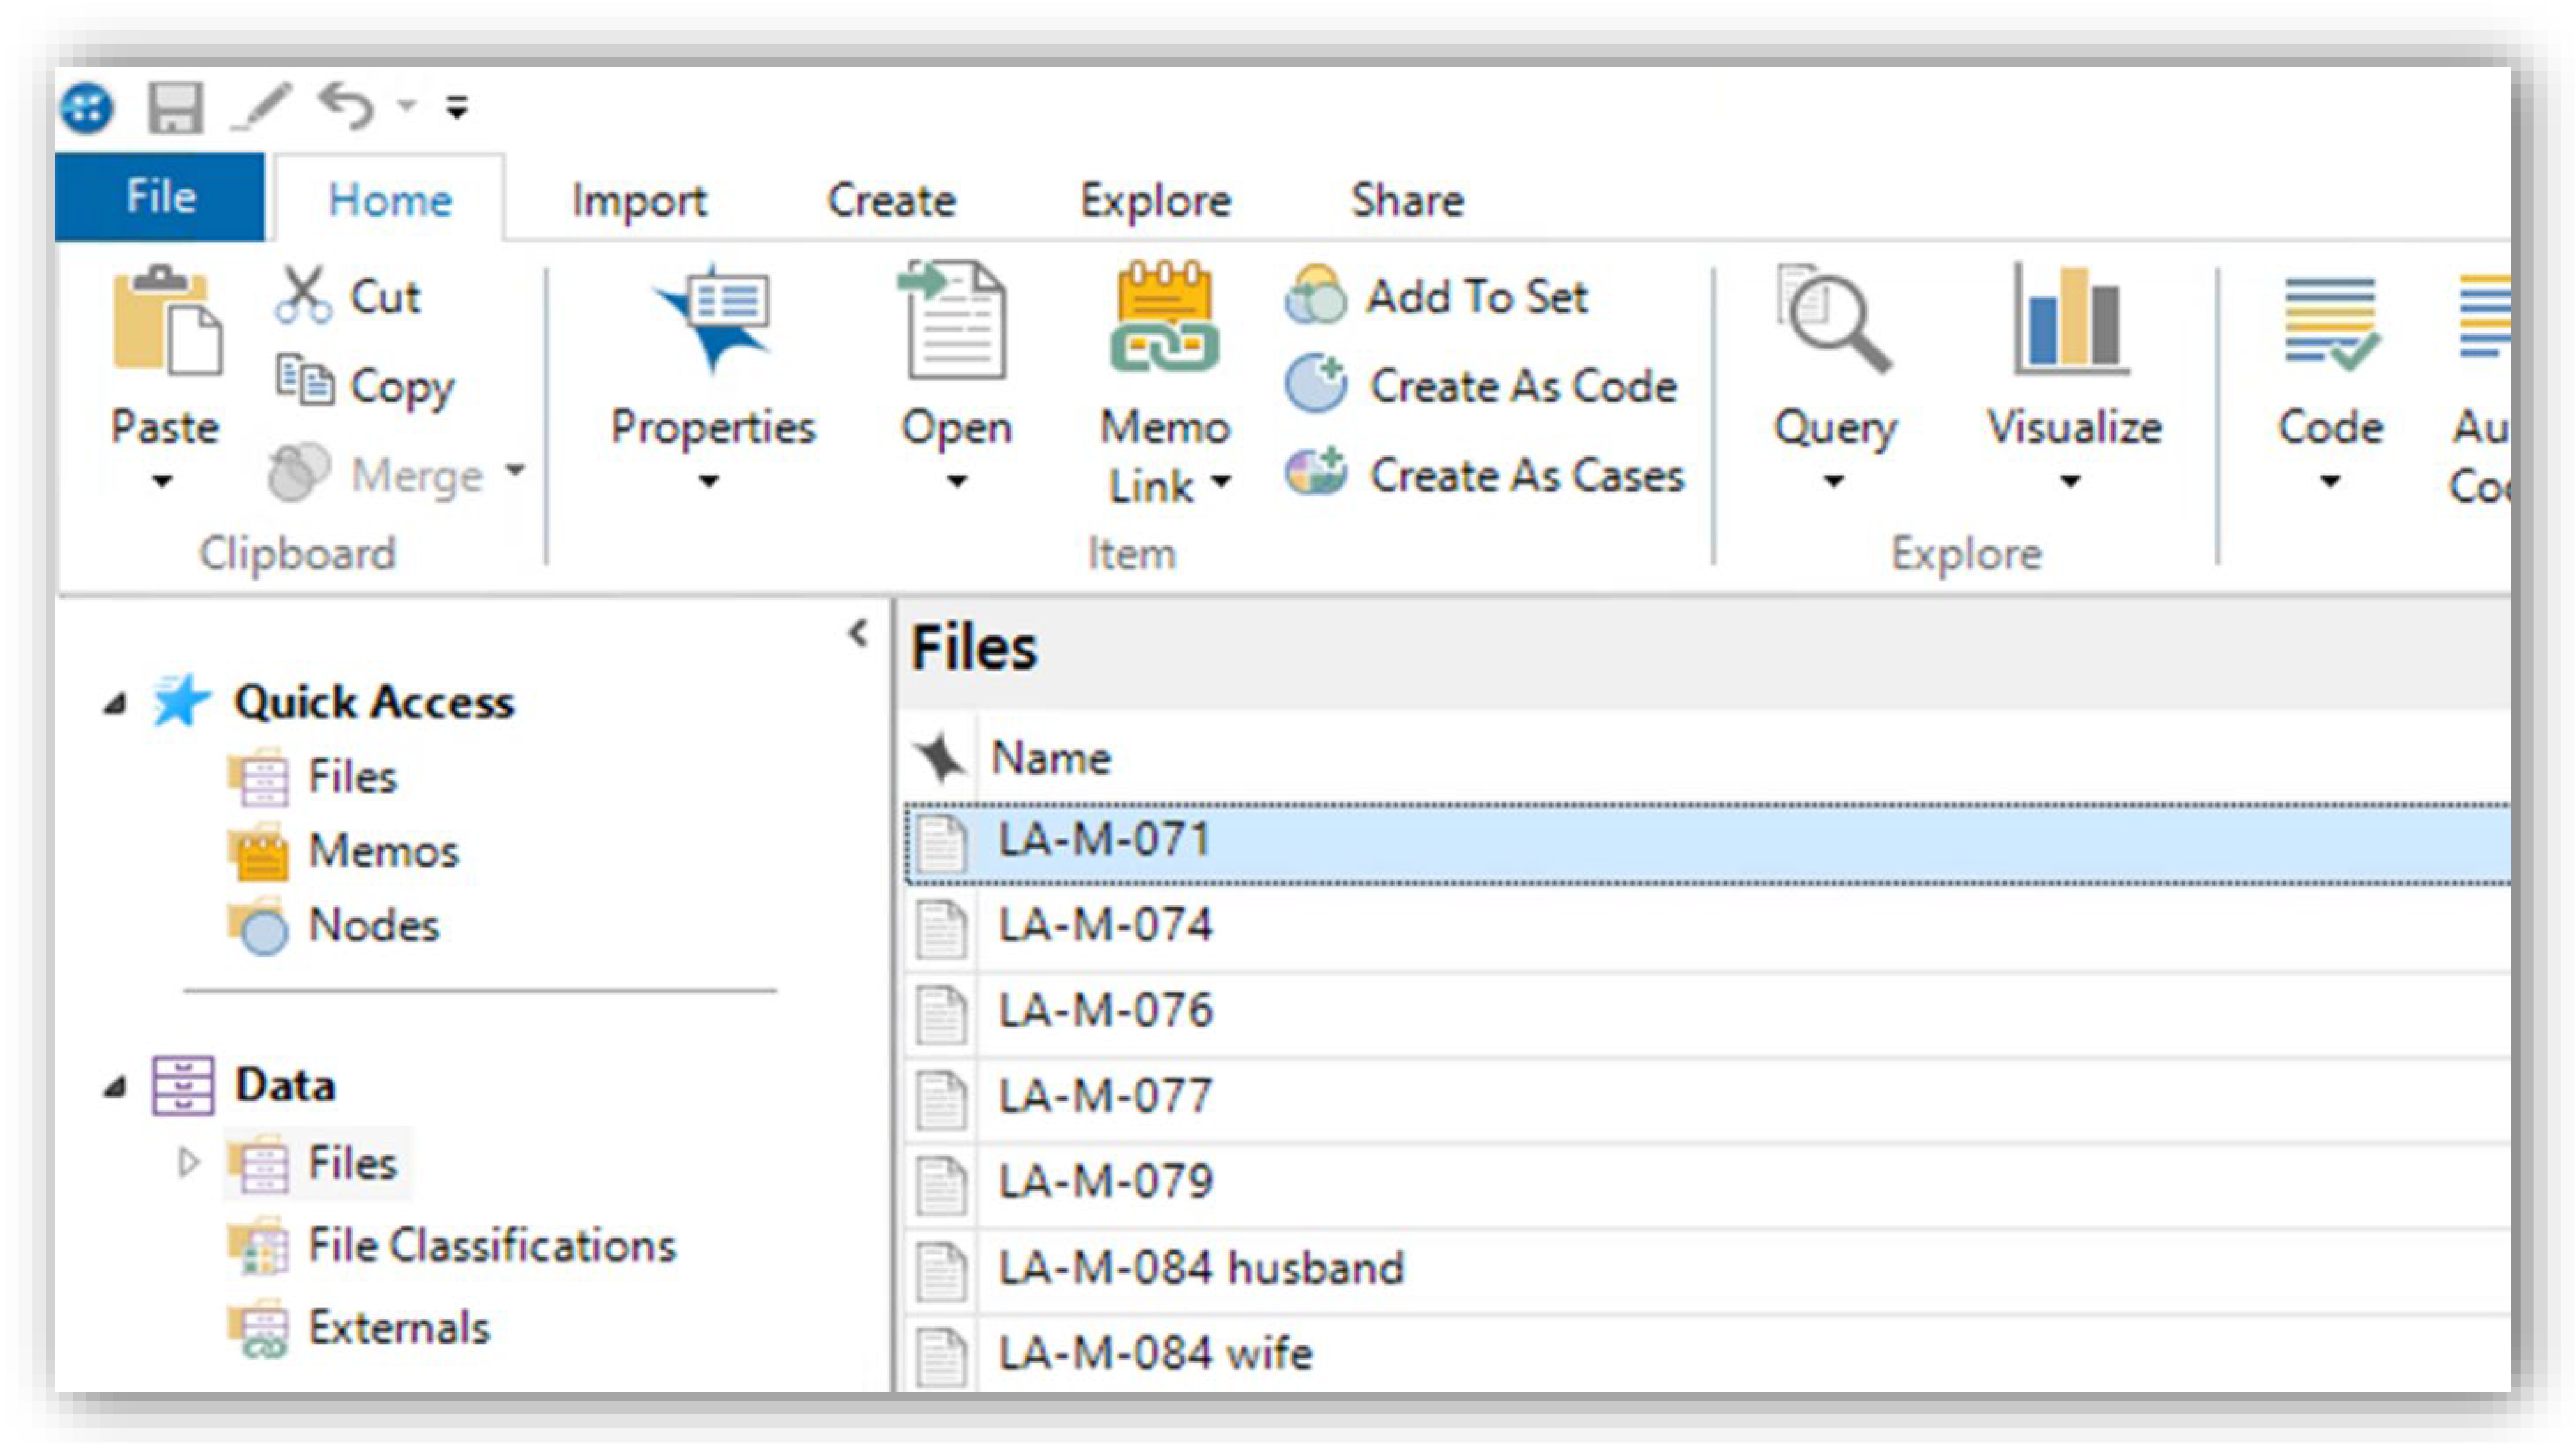Click the Add To Set icon
Viewport: 2576px width, 1444px height.
pyautogui.click(x=1315, y=296)
